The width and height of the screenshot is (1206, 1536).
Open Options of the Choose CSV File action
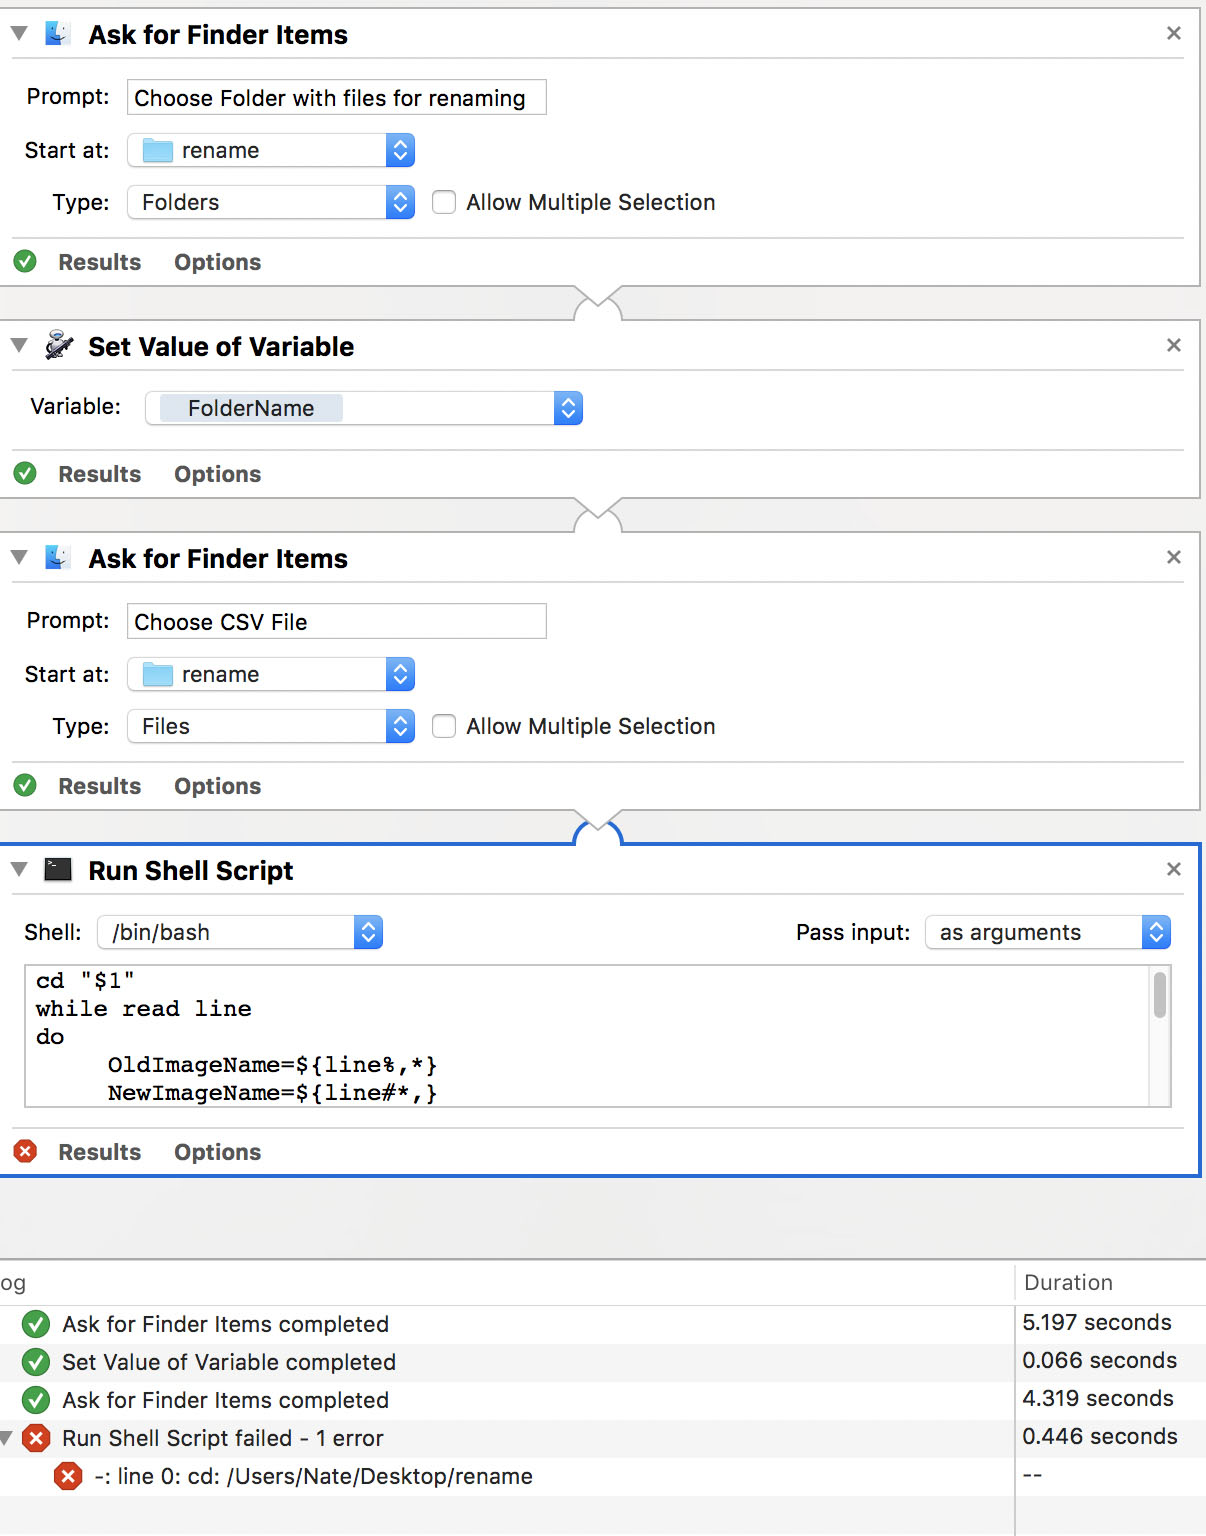pos(217,786)
